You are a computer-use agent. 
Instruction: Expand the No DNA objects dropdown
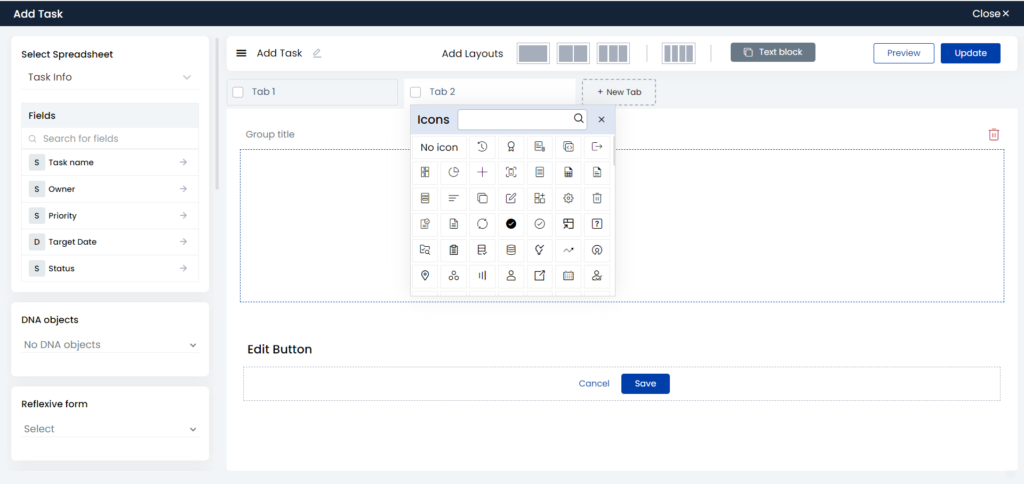(110, 345)
